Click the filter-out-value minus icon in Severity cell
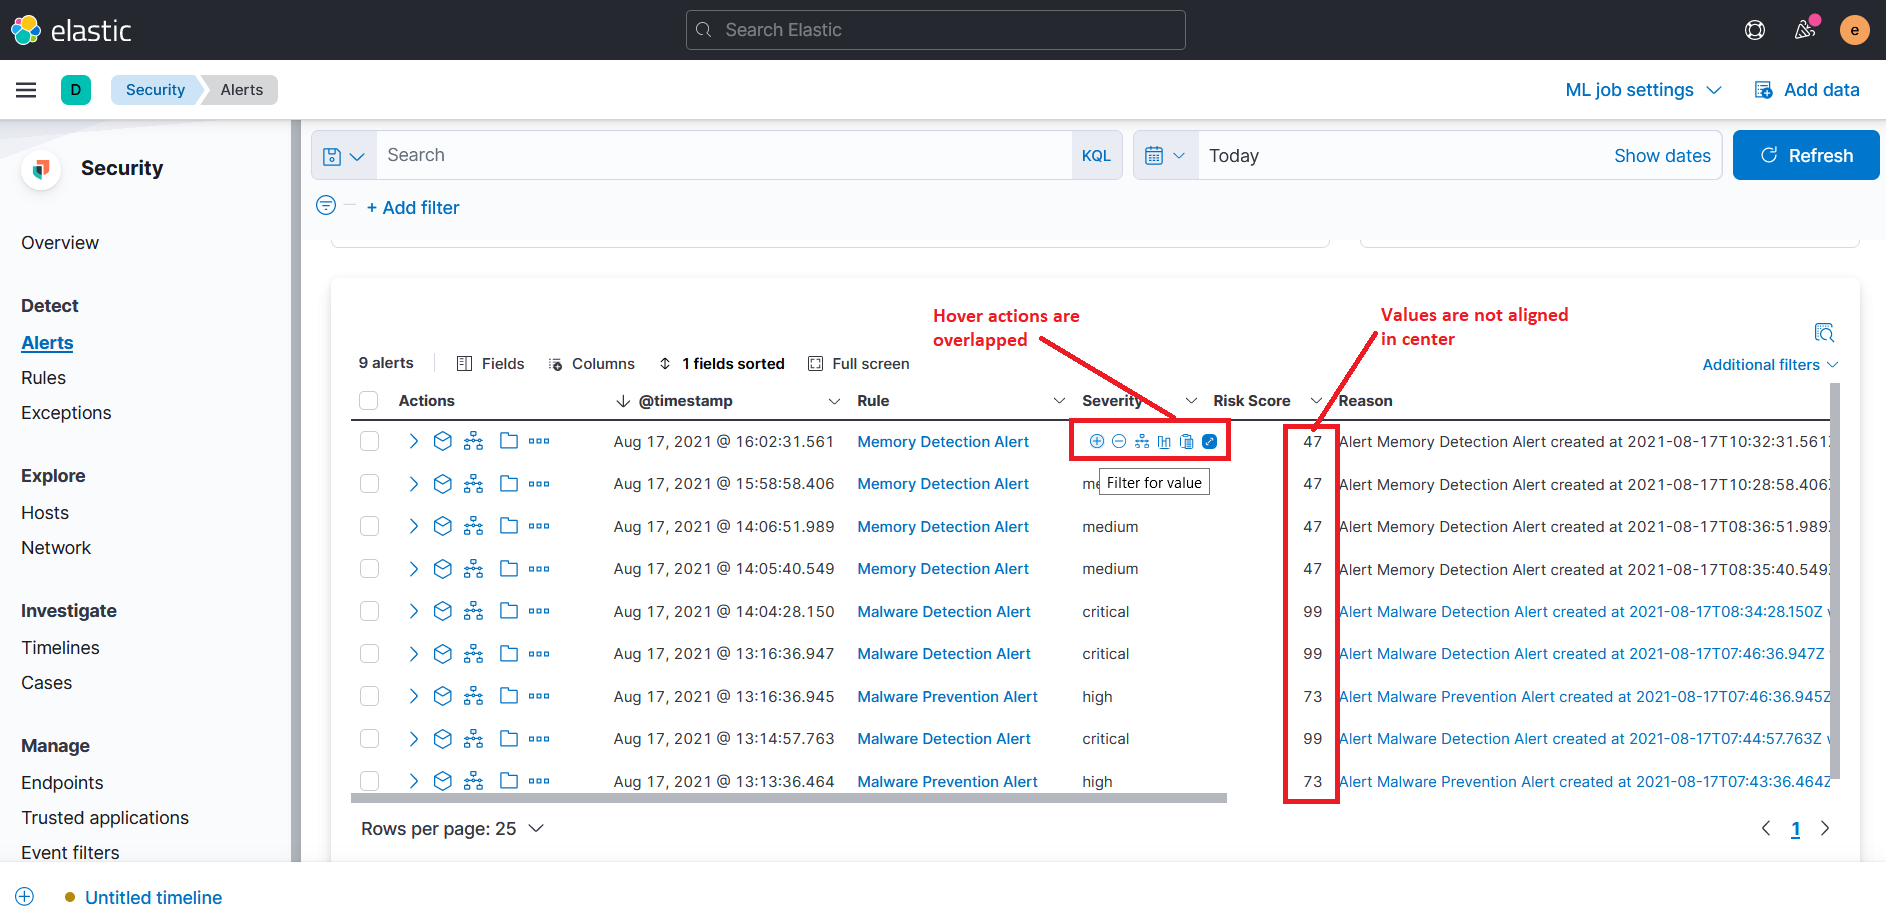Viewport: 1886px width, 922px height. tap(1119, 441)
